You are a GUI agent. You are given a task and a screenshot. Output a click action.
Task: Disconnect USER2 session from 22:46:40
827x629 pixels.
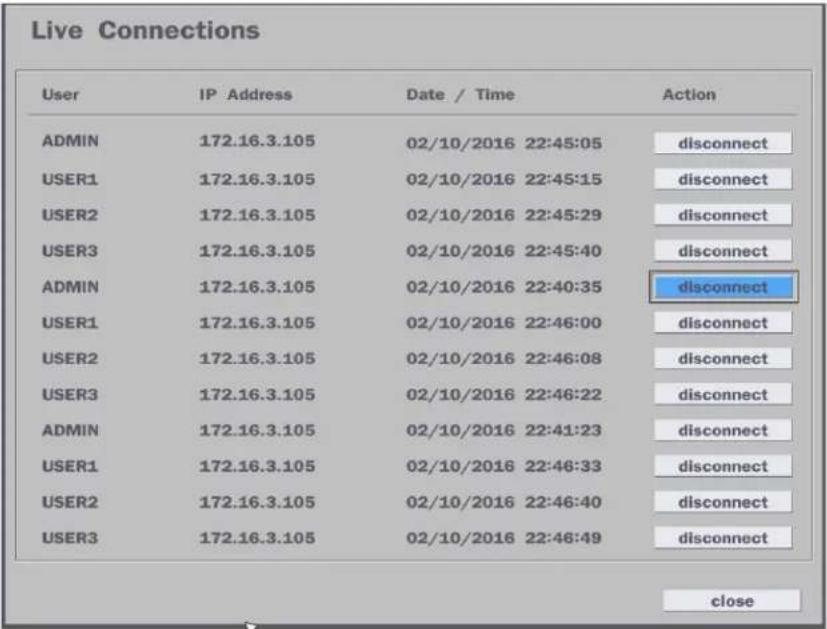tap(723, 501)
